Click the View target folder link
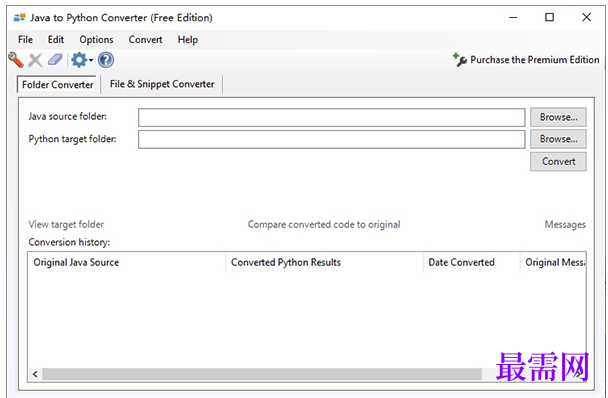608x398 pixels. point(66,225)
